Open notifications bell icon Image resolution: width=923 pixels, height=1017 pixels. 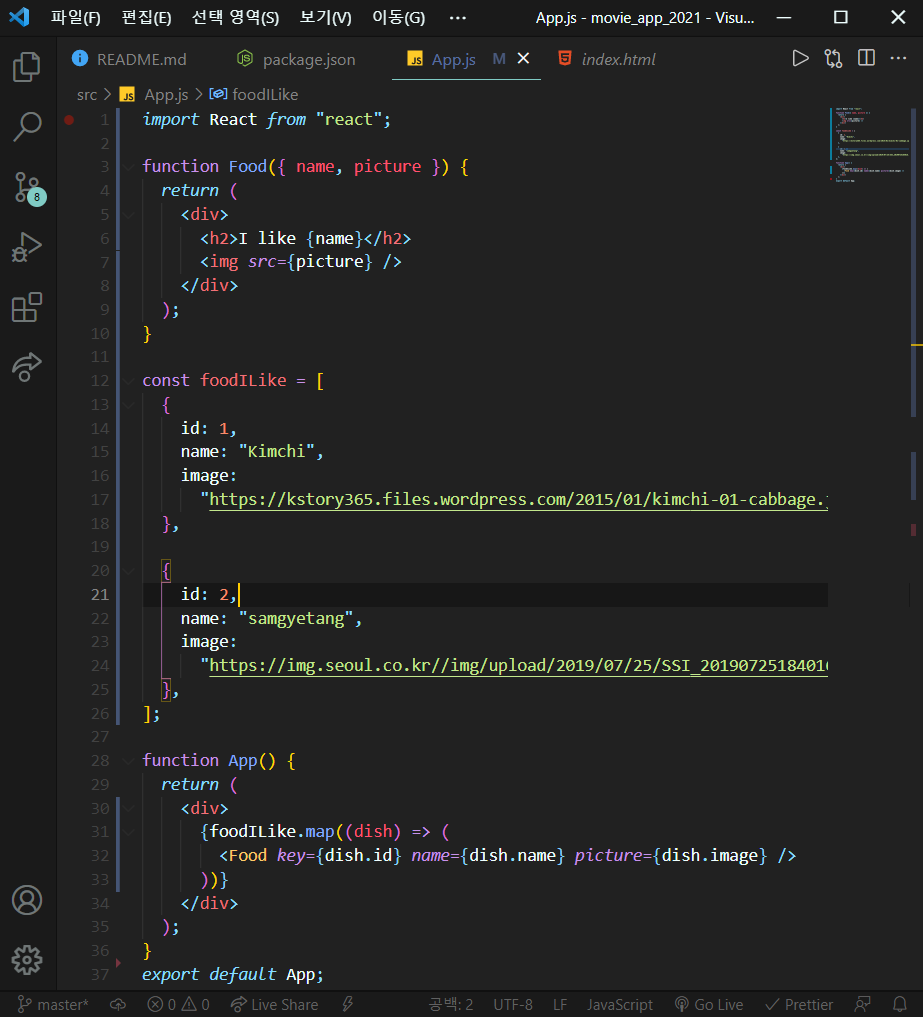coord(900,1005)
